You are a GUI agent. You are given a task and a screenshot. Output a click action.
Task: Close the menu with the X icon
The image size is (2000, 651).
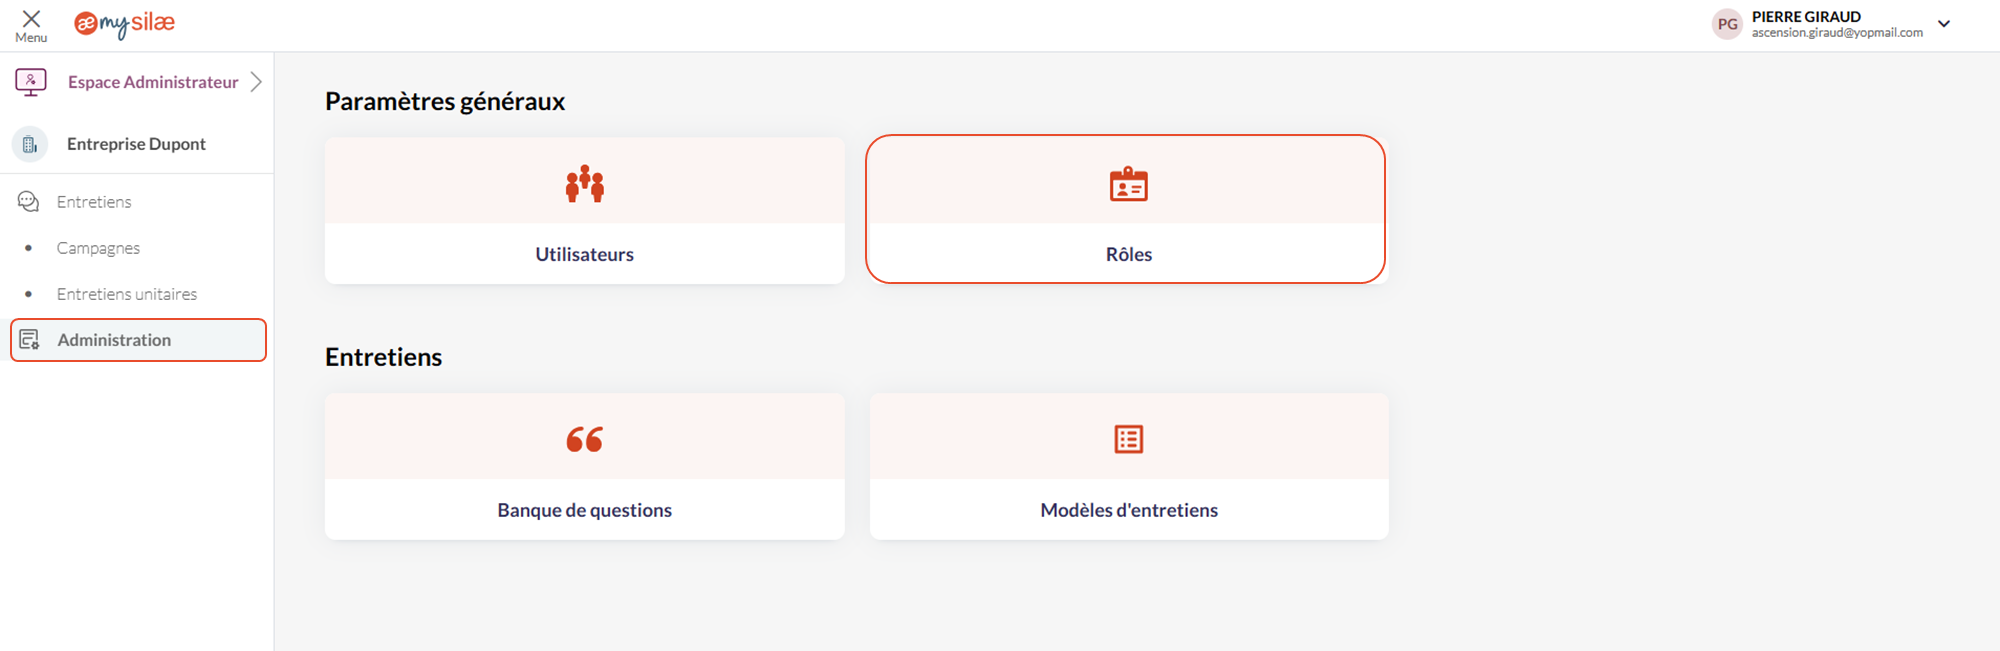pyautogui.click(x=31, y=19)
